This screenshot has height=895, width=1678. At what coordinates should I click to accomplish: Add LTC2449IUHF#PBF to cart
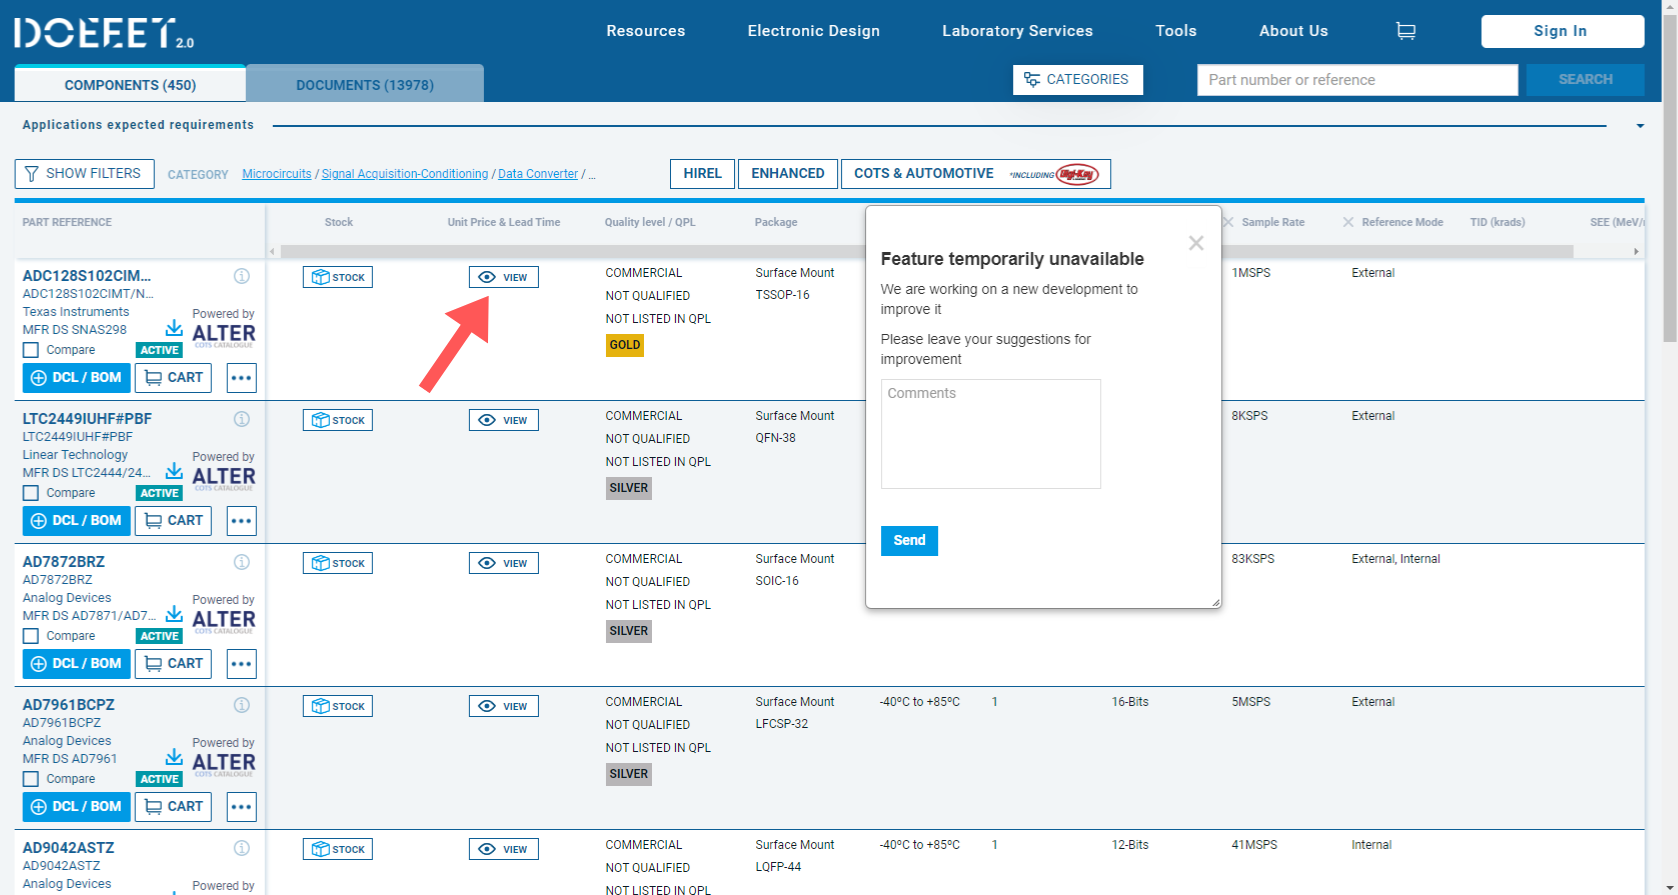coord(173,521)
